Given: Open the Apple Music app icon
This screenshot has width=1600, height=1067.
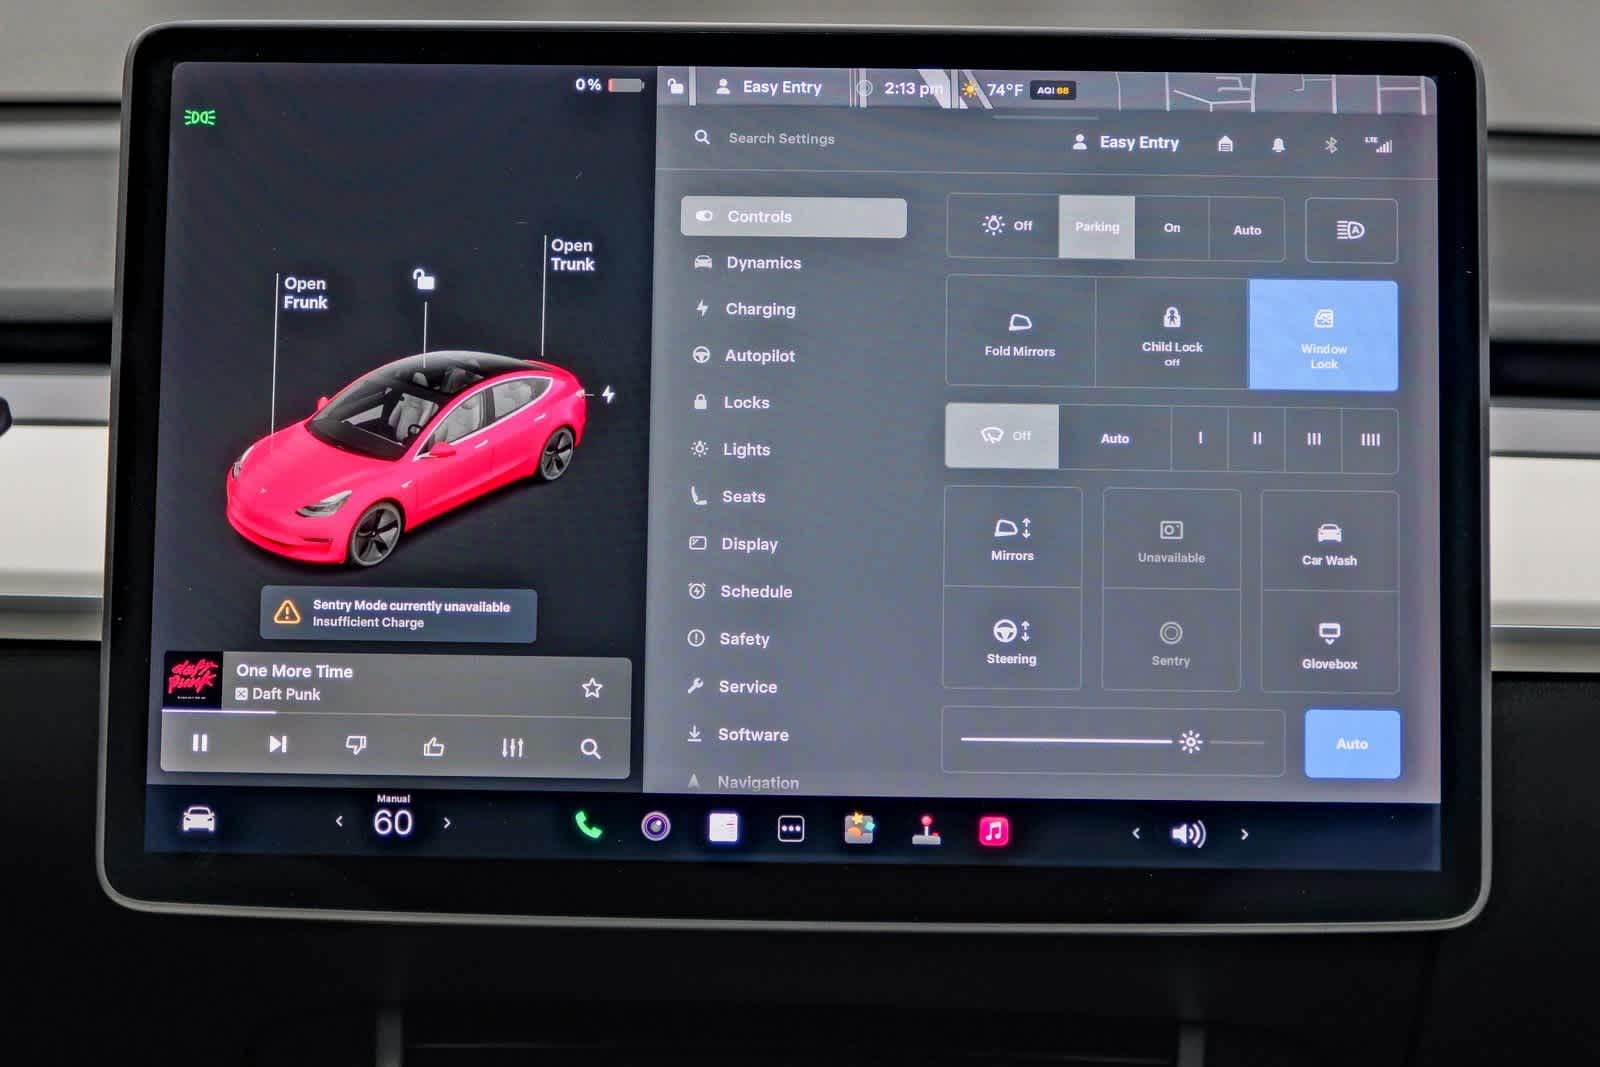Looking at the screenshot, I should pos(994,831).
